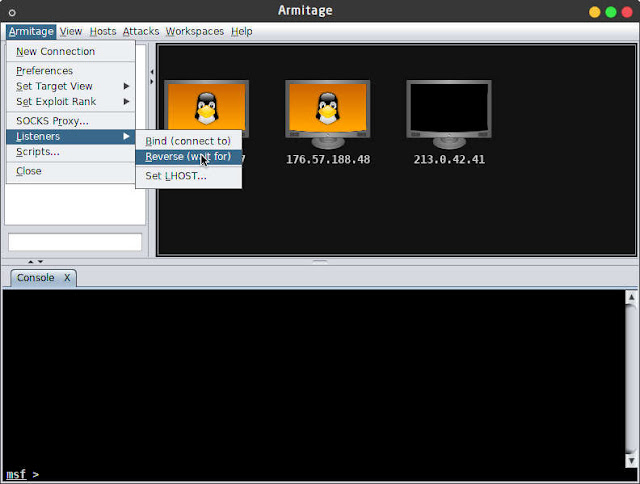Choose New Connection menu entry
The image size is (640, 484).
pos(71,51)
